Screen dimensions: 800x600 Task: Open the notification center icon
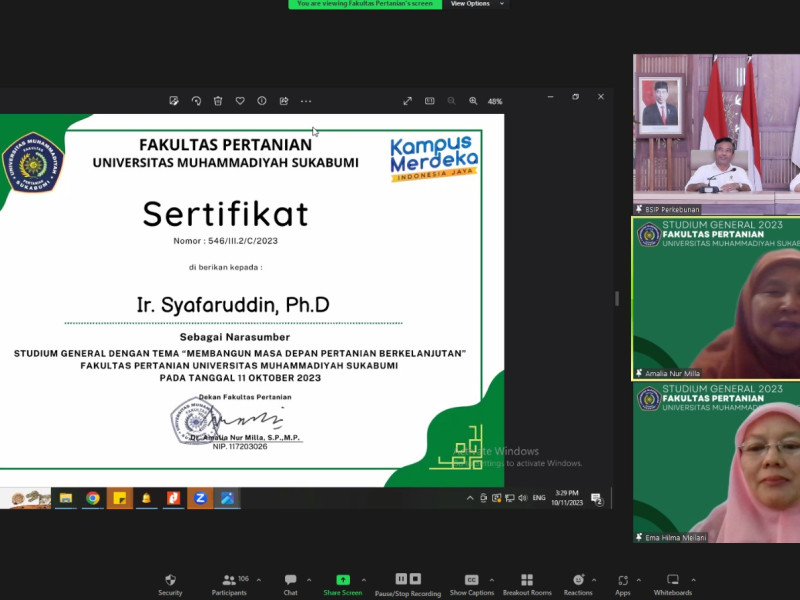pyautogui.click(x=596, y=498)
